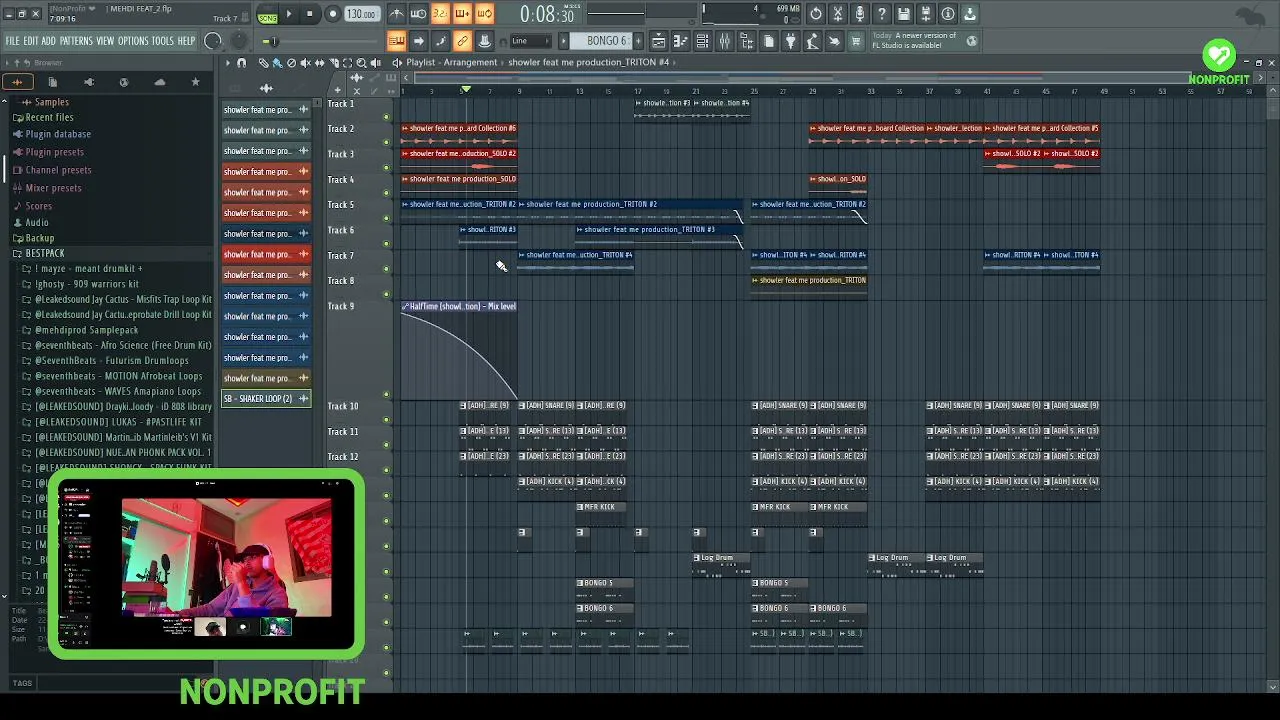Click the Stop button in transport
The height and width of the screenshot is (720, 1280).
310,14
